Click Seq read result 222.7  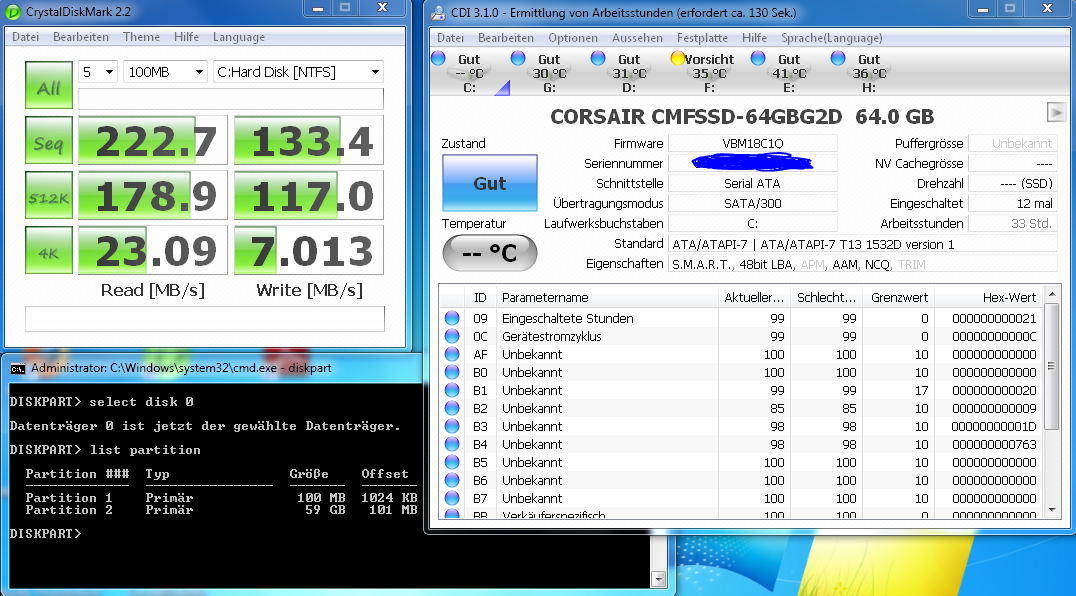(152, 141)
